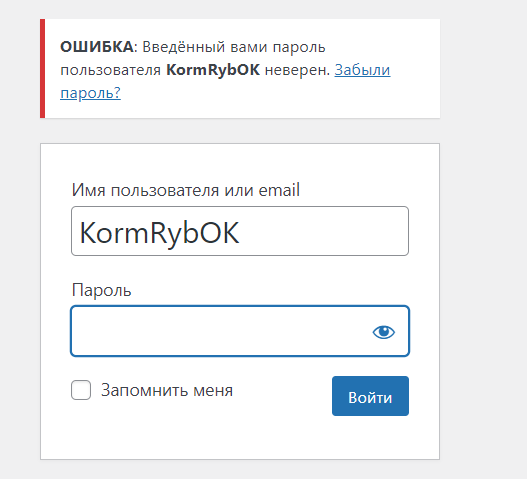Show the password with the eye icon
The image size is (527, 479).
(383, 332)
